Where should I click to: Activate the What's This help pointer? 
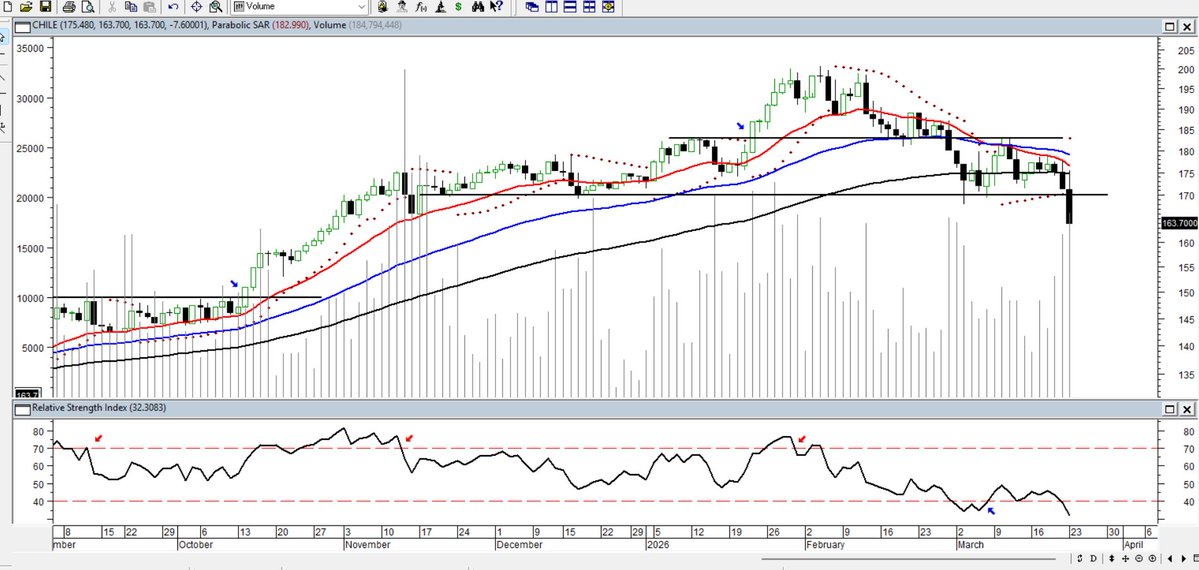496,7
